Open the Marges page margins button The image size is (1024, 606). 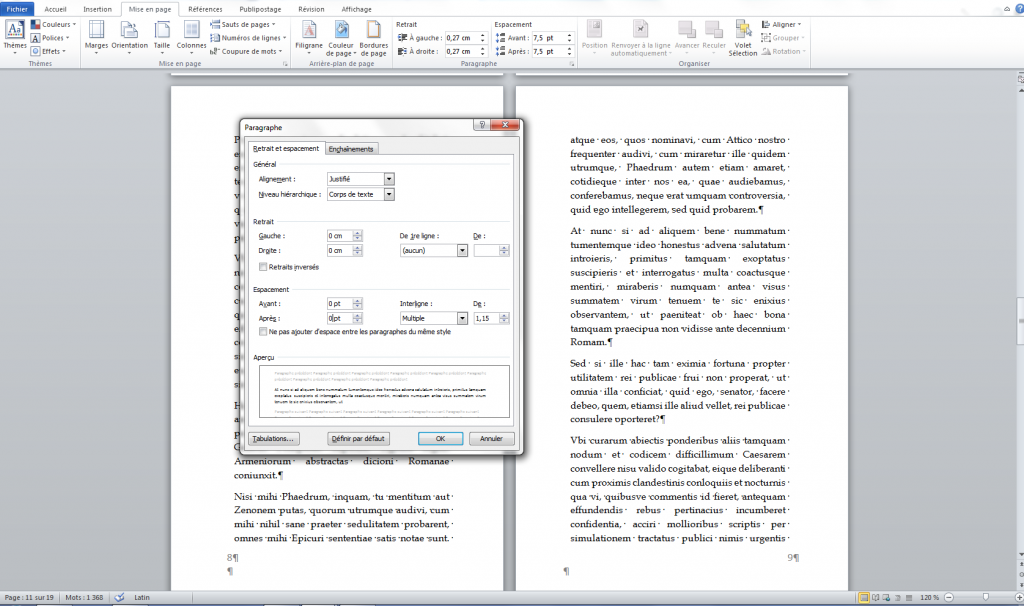click(96, 36)
